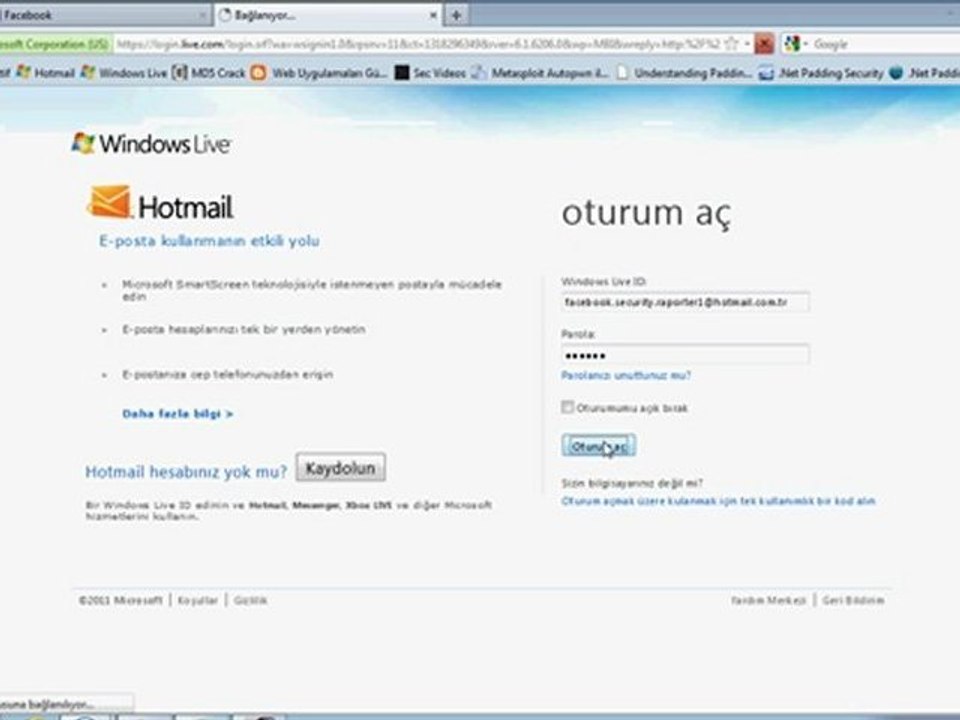Open the Web Uygulamaları Gü... bookmark

pos(320,73)
